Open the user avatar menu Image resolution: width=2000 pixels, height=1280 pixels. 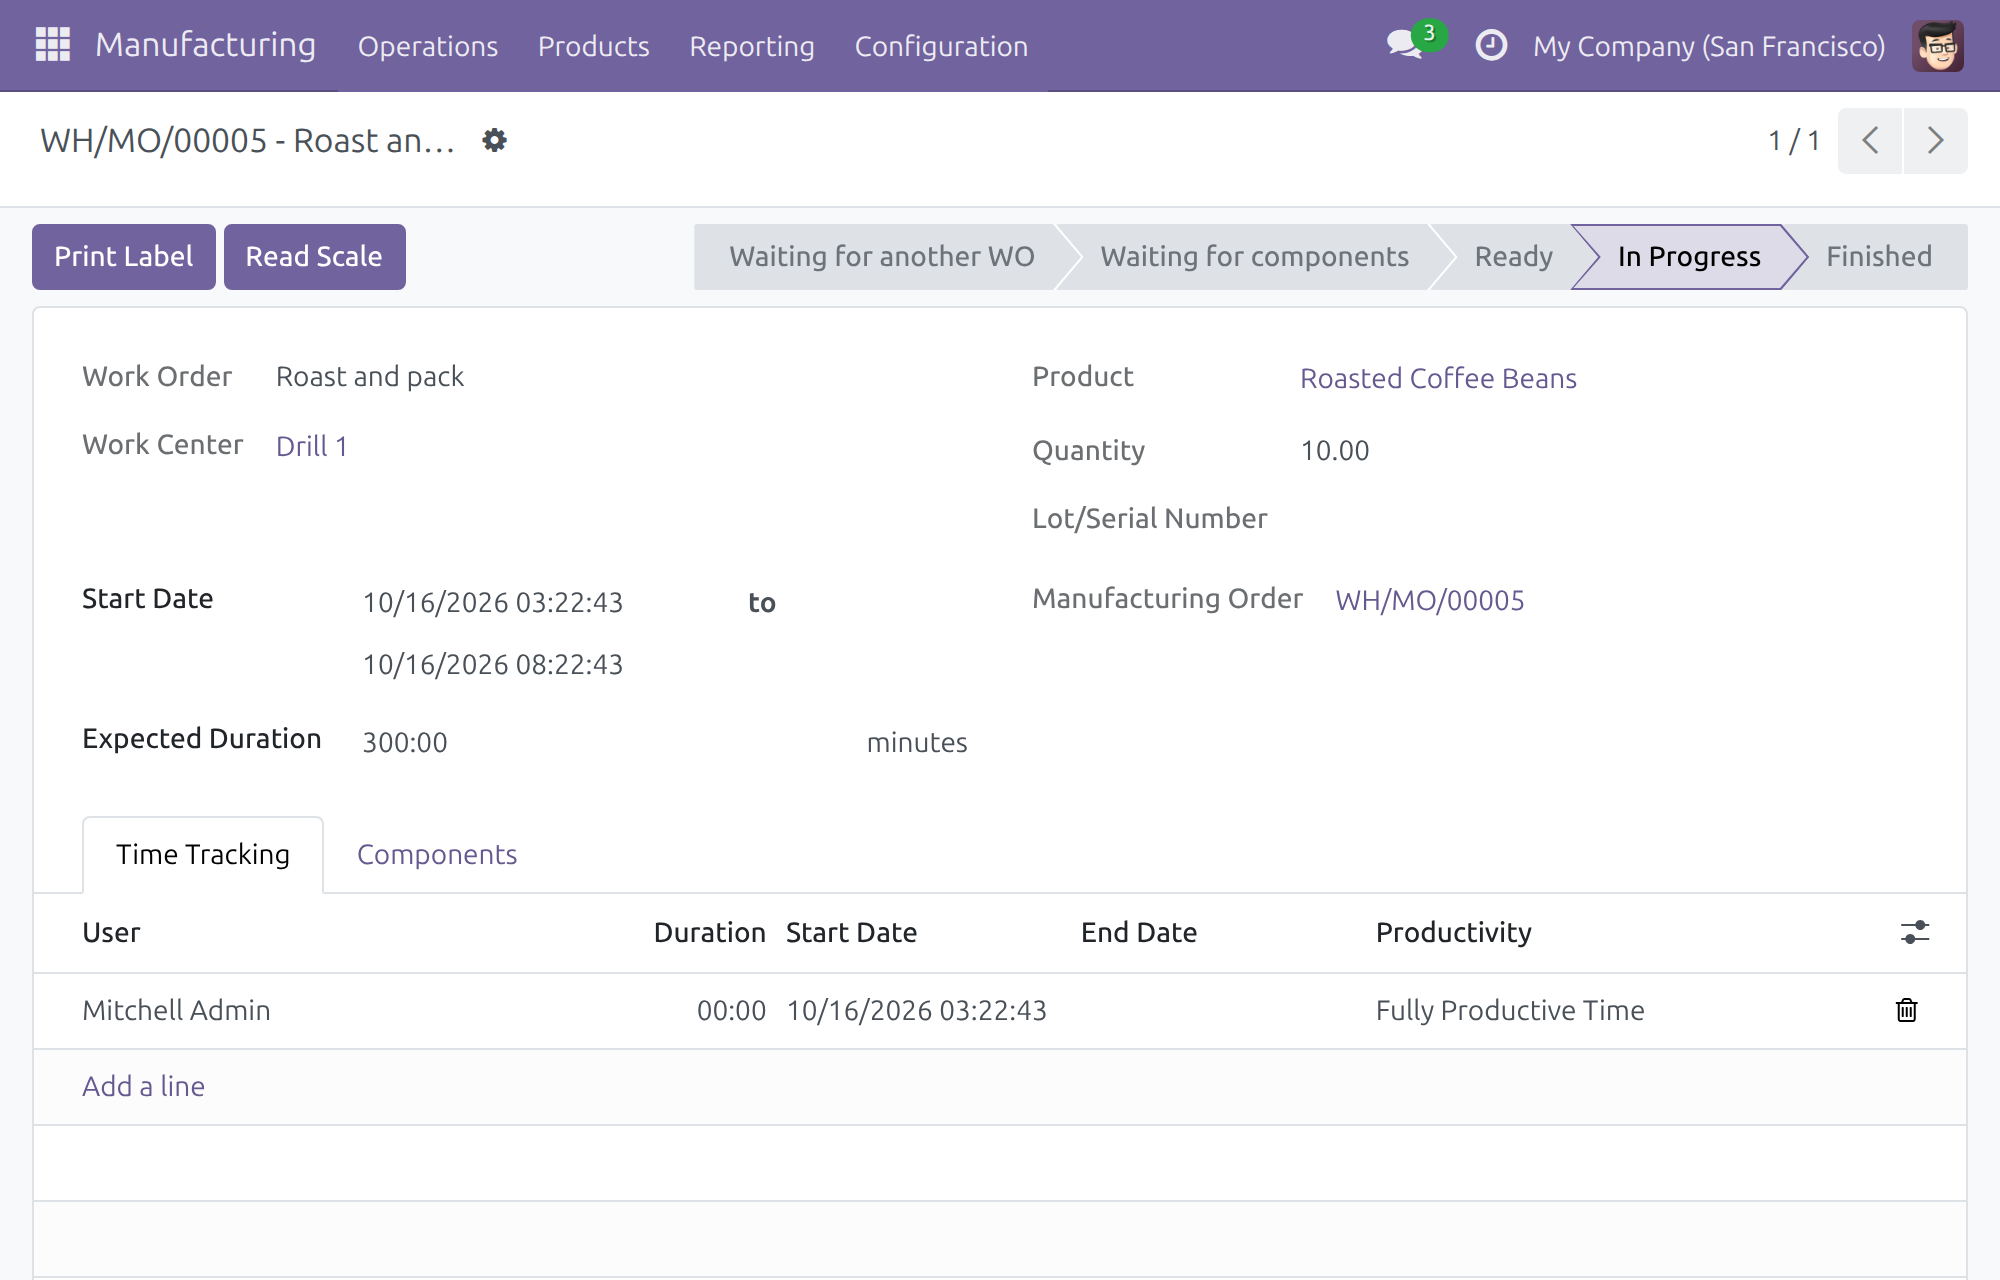[x=1938, y=45]
